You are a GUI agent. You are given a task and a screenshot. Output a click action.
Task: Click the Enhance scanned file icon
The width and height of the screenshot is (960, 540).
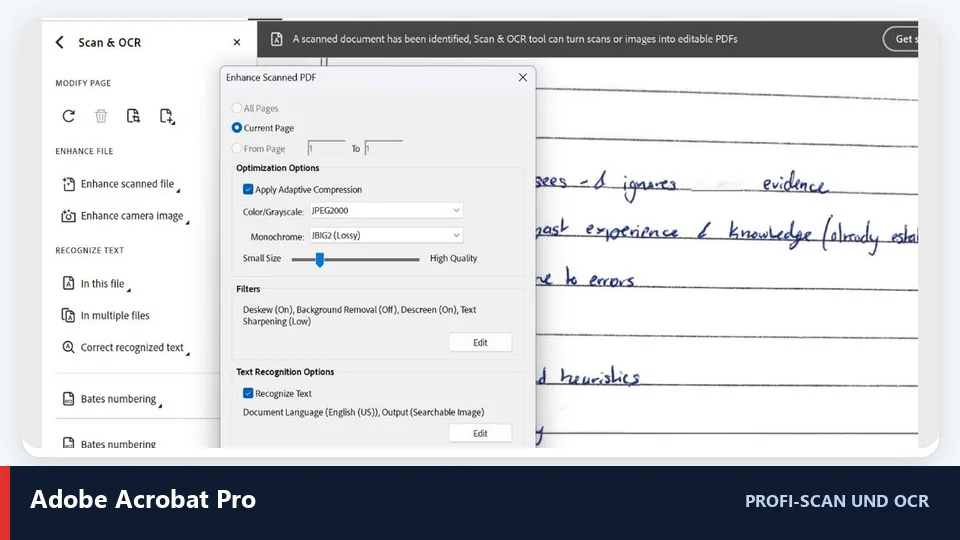coord(69,184)
